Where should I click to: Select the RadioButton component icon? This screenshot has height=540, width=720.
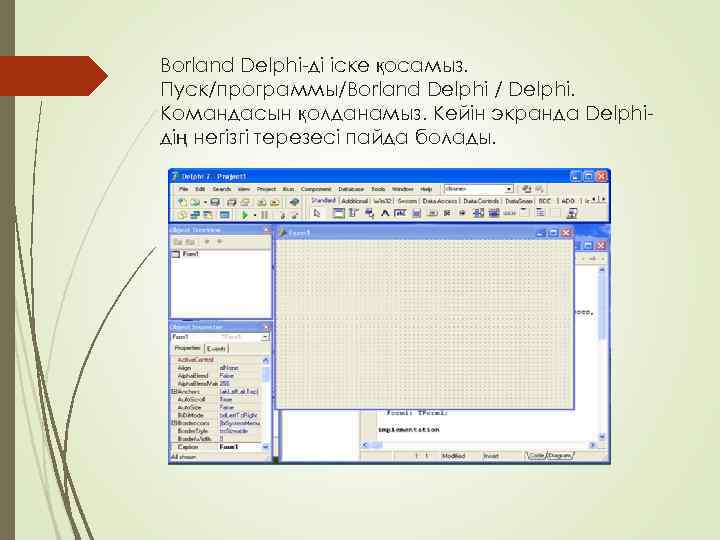click(462, 213)
